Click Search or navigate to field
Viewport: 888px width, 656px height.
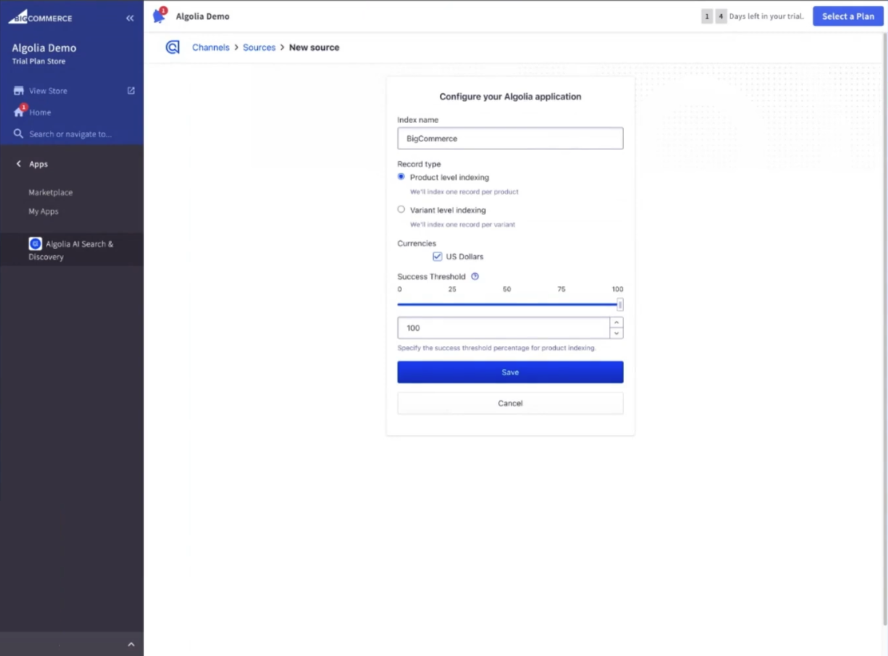(70, 134)
